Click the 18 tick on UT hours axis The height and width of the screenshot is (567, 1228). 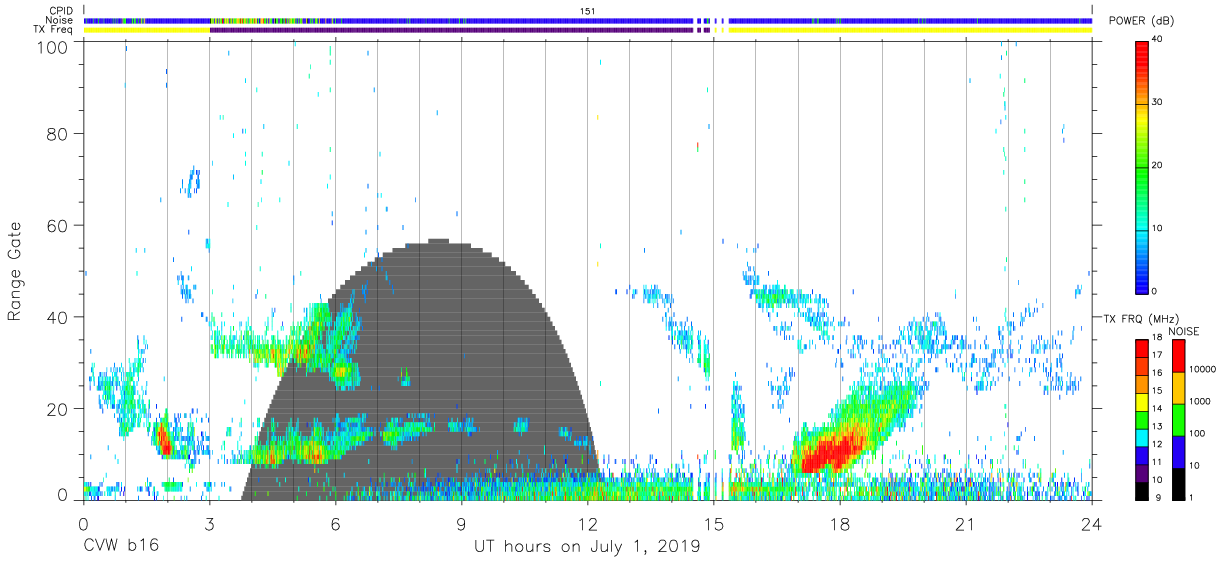839,523
